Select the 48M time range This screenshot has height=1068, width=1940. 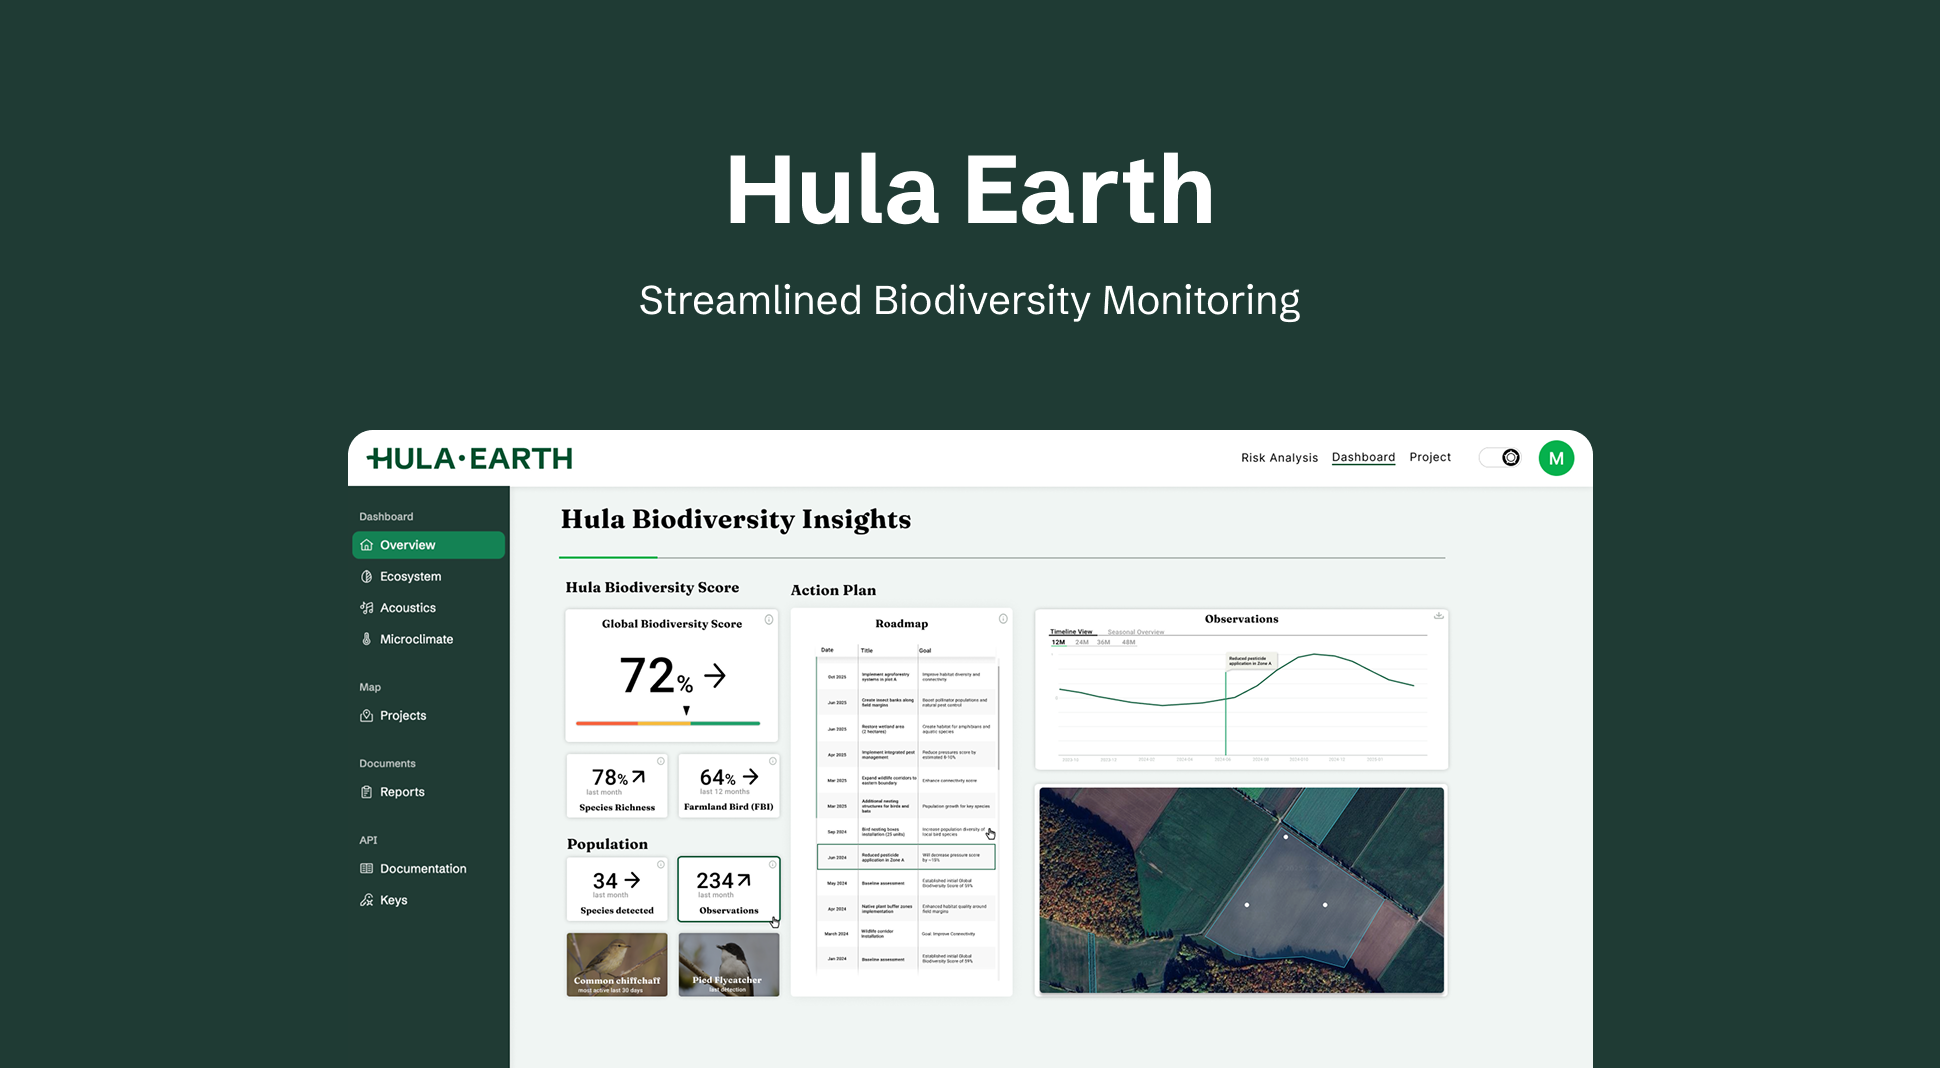(x=1128, y=642)
